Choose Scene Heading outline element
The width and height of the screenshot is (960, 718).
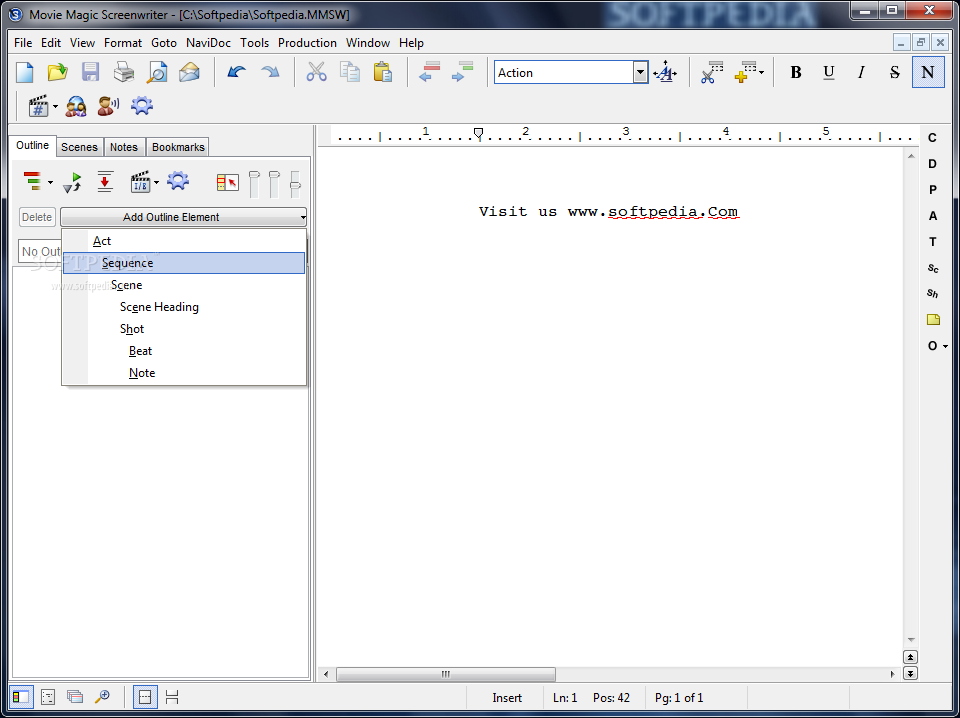tap(184, 307)
